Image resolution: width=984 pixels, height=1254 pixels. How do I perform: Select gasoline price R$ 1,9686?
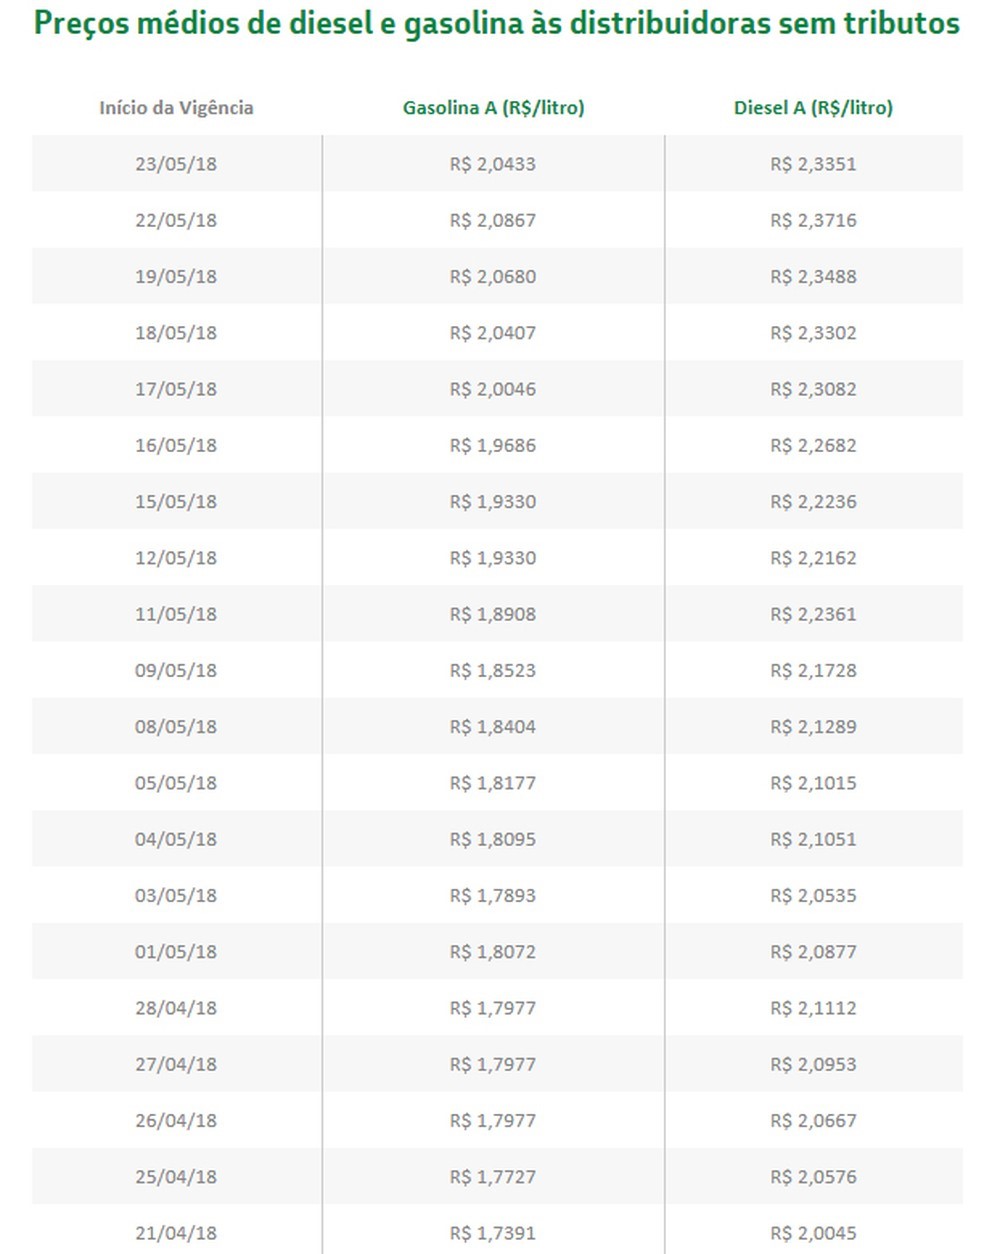[x=493, y=445]
